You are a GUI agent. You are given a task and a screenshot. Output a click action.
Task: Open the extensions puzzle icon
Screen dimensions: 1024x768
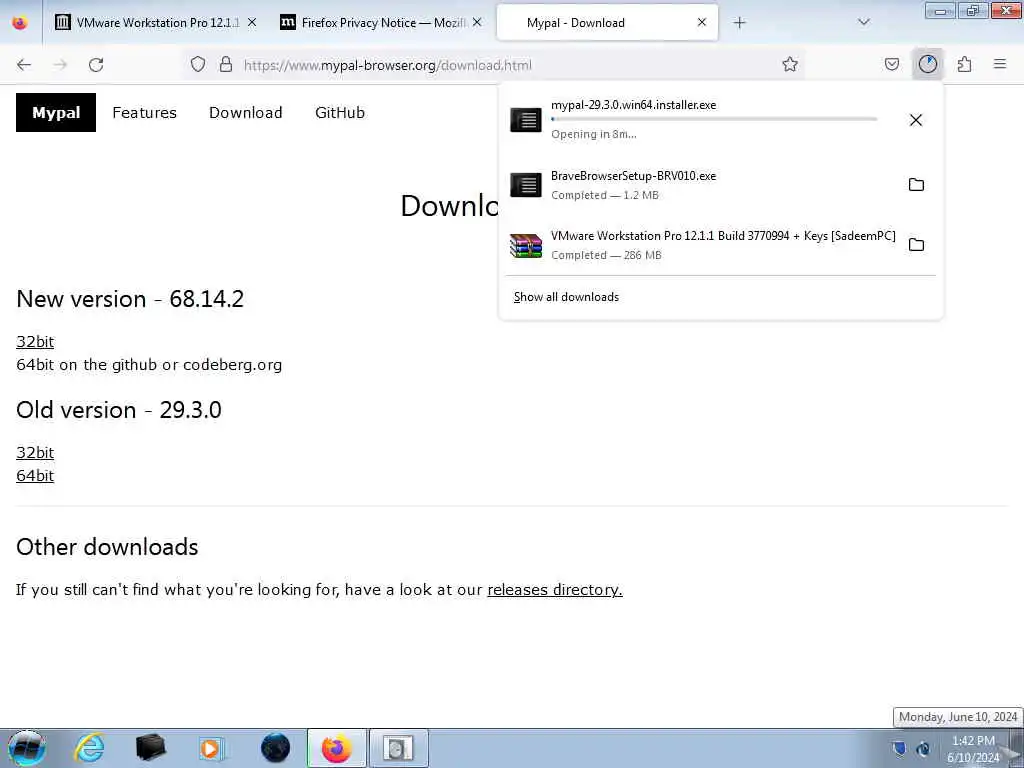pyautogui.click(x=964, y=65)
